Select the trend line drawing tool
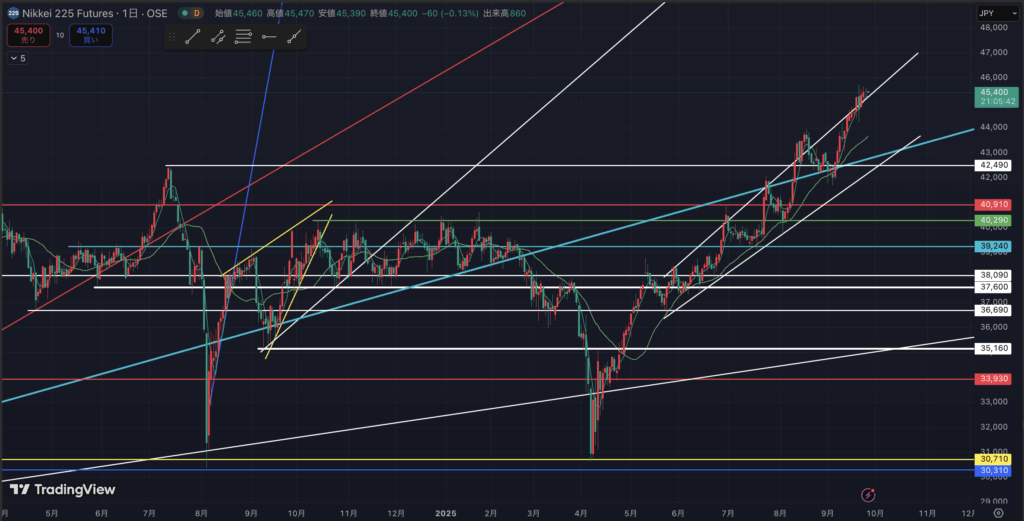 point(192,38)
